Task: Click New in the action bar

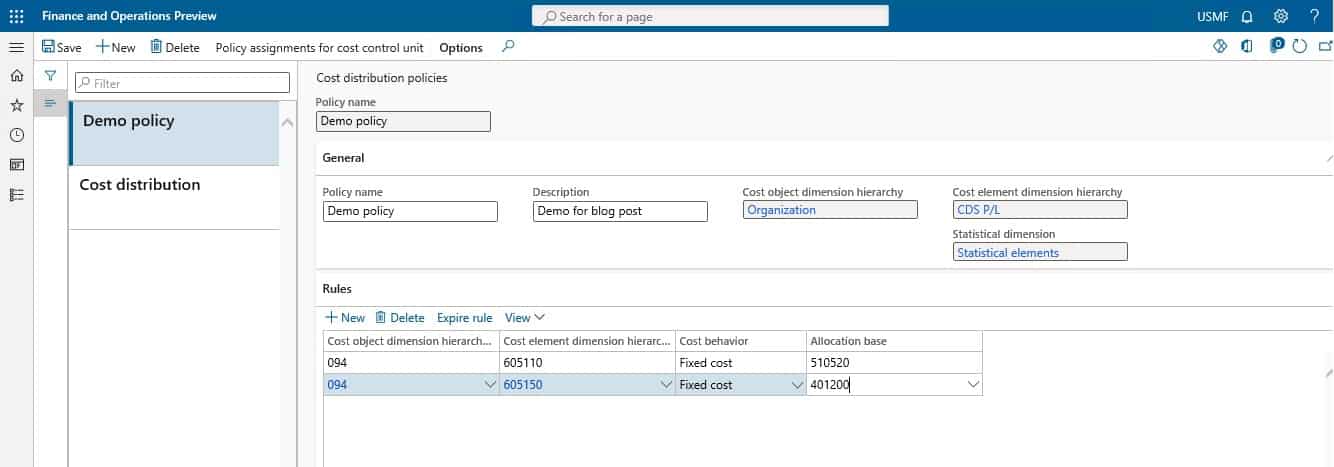Action: point(116,47)
